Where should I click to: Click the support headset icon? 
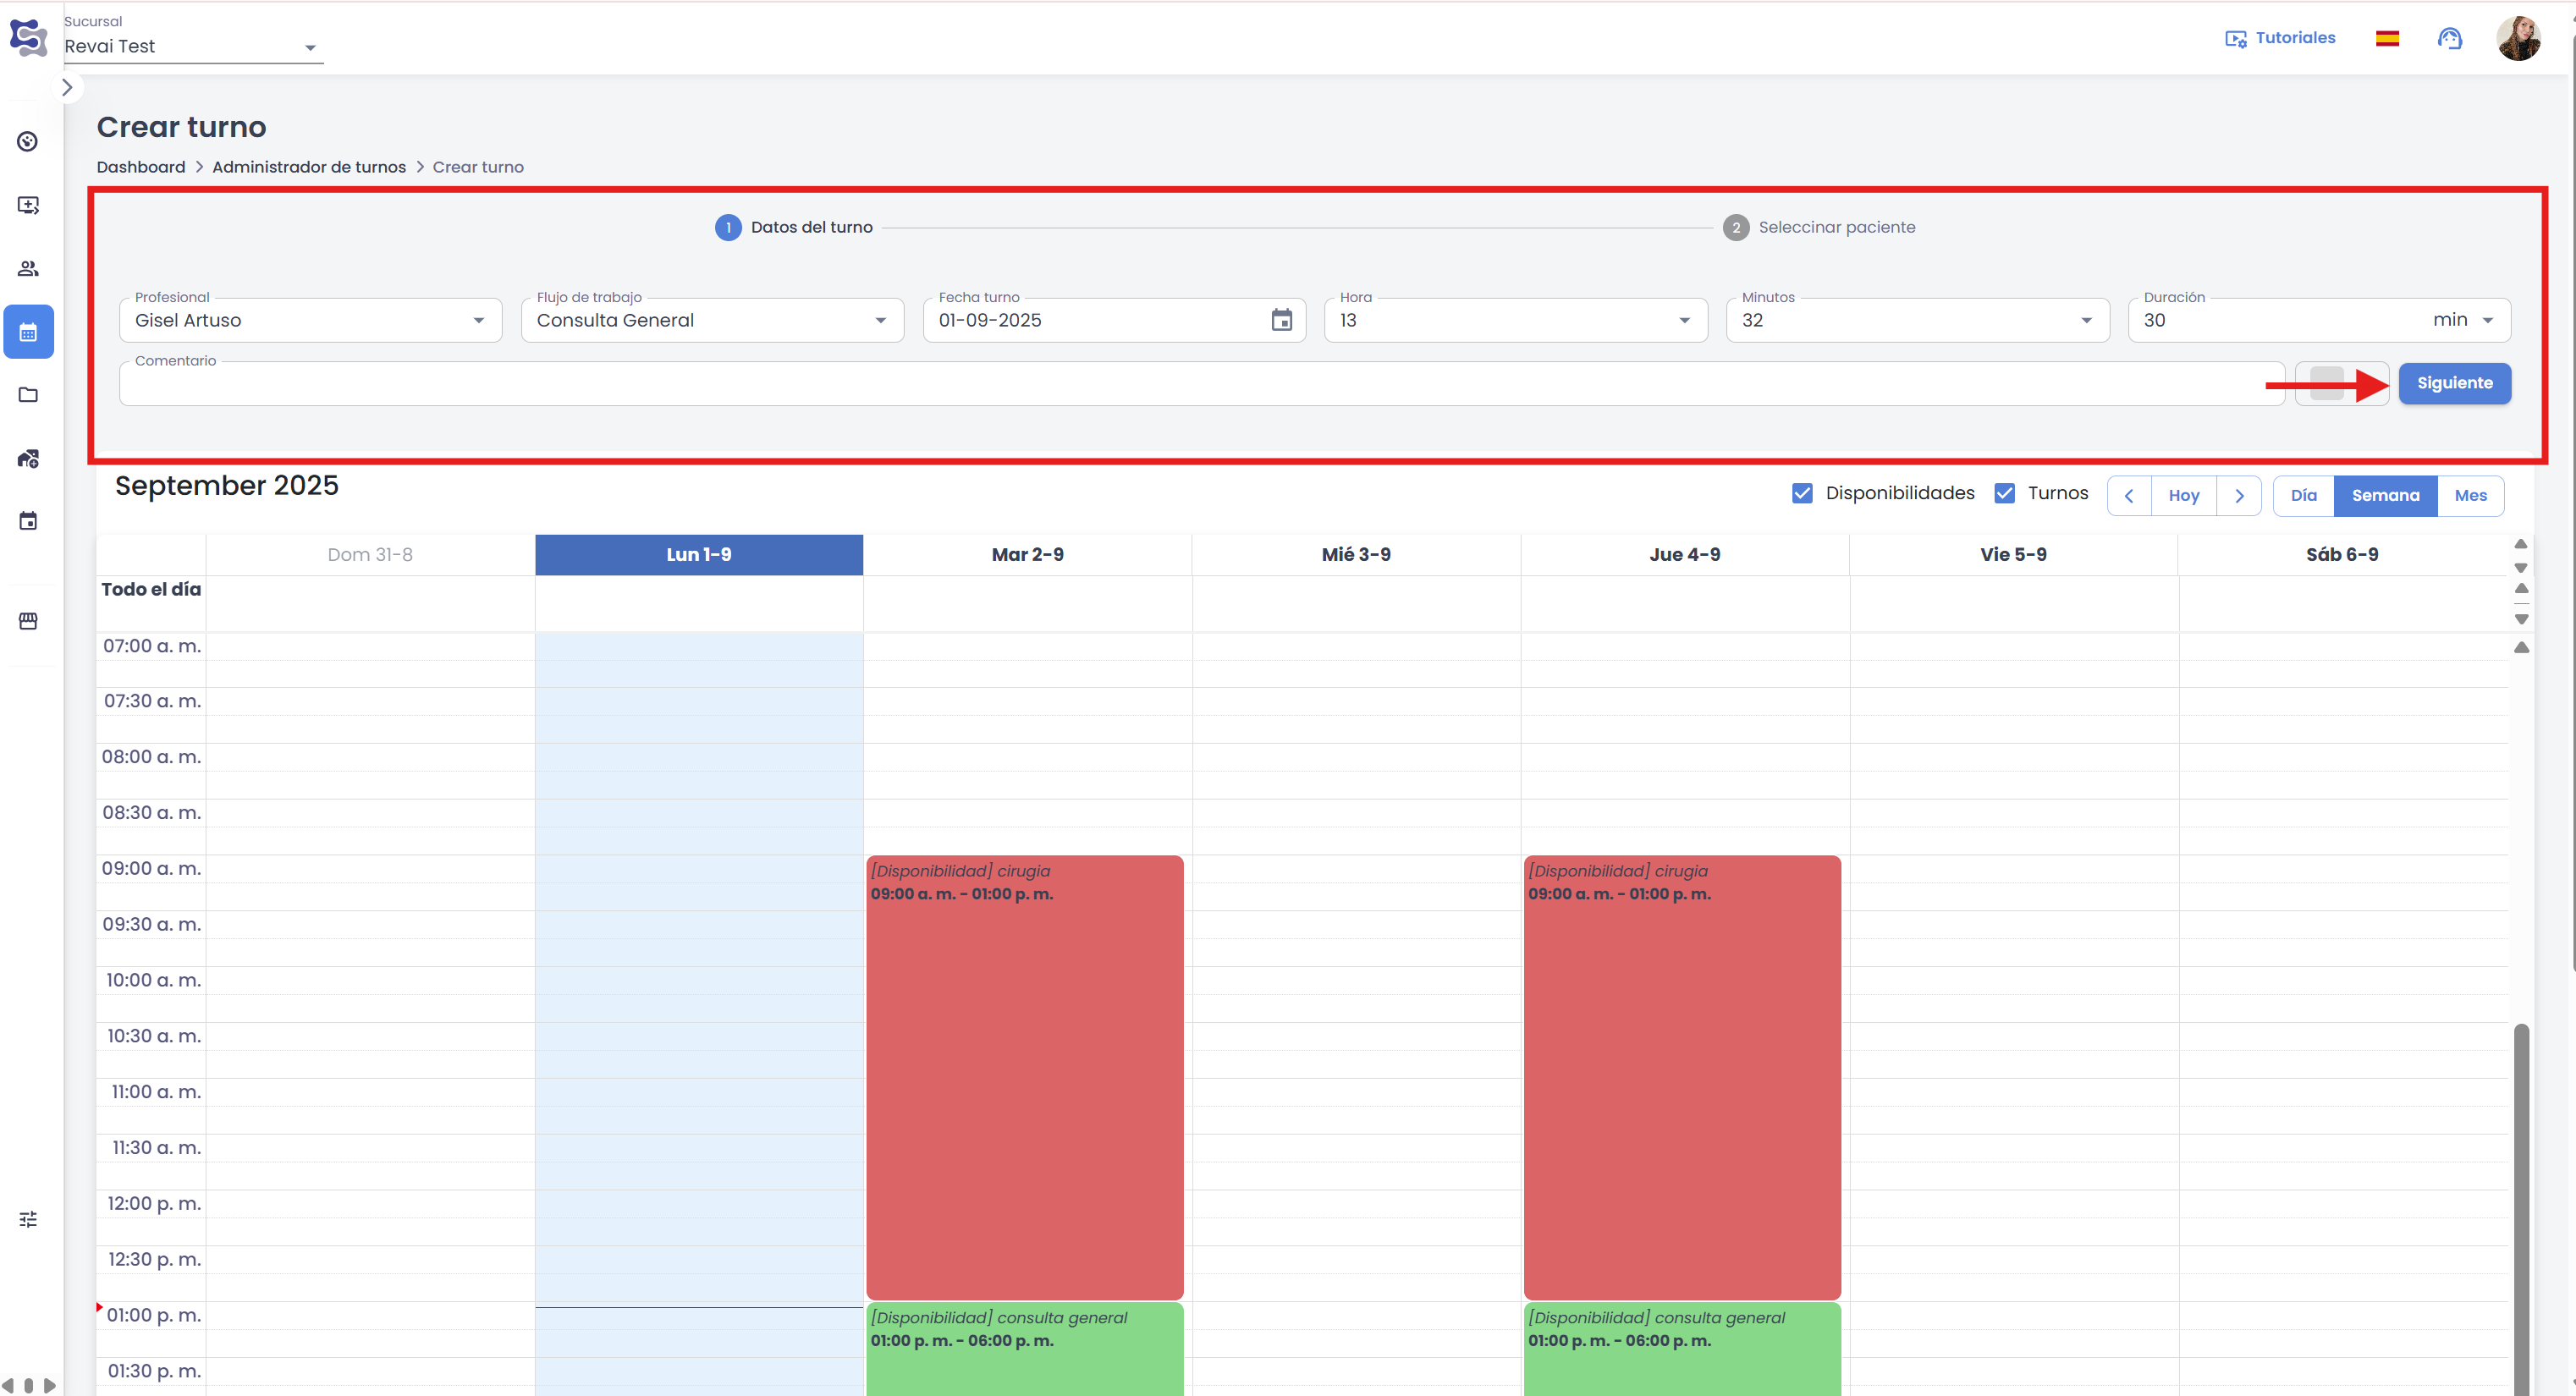point(2449,38)
